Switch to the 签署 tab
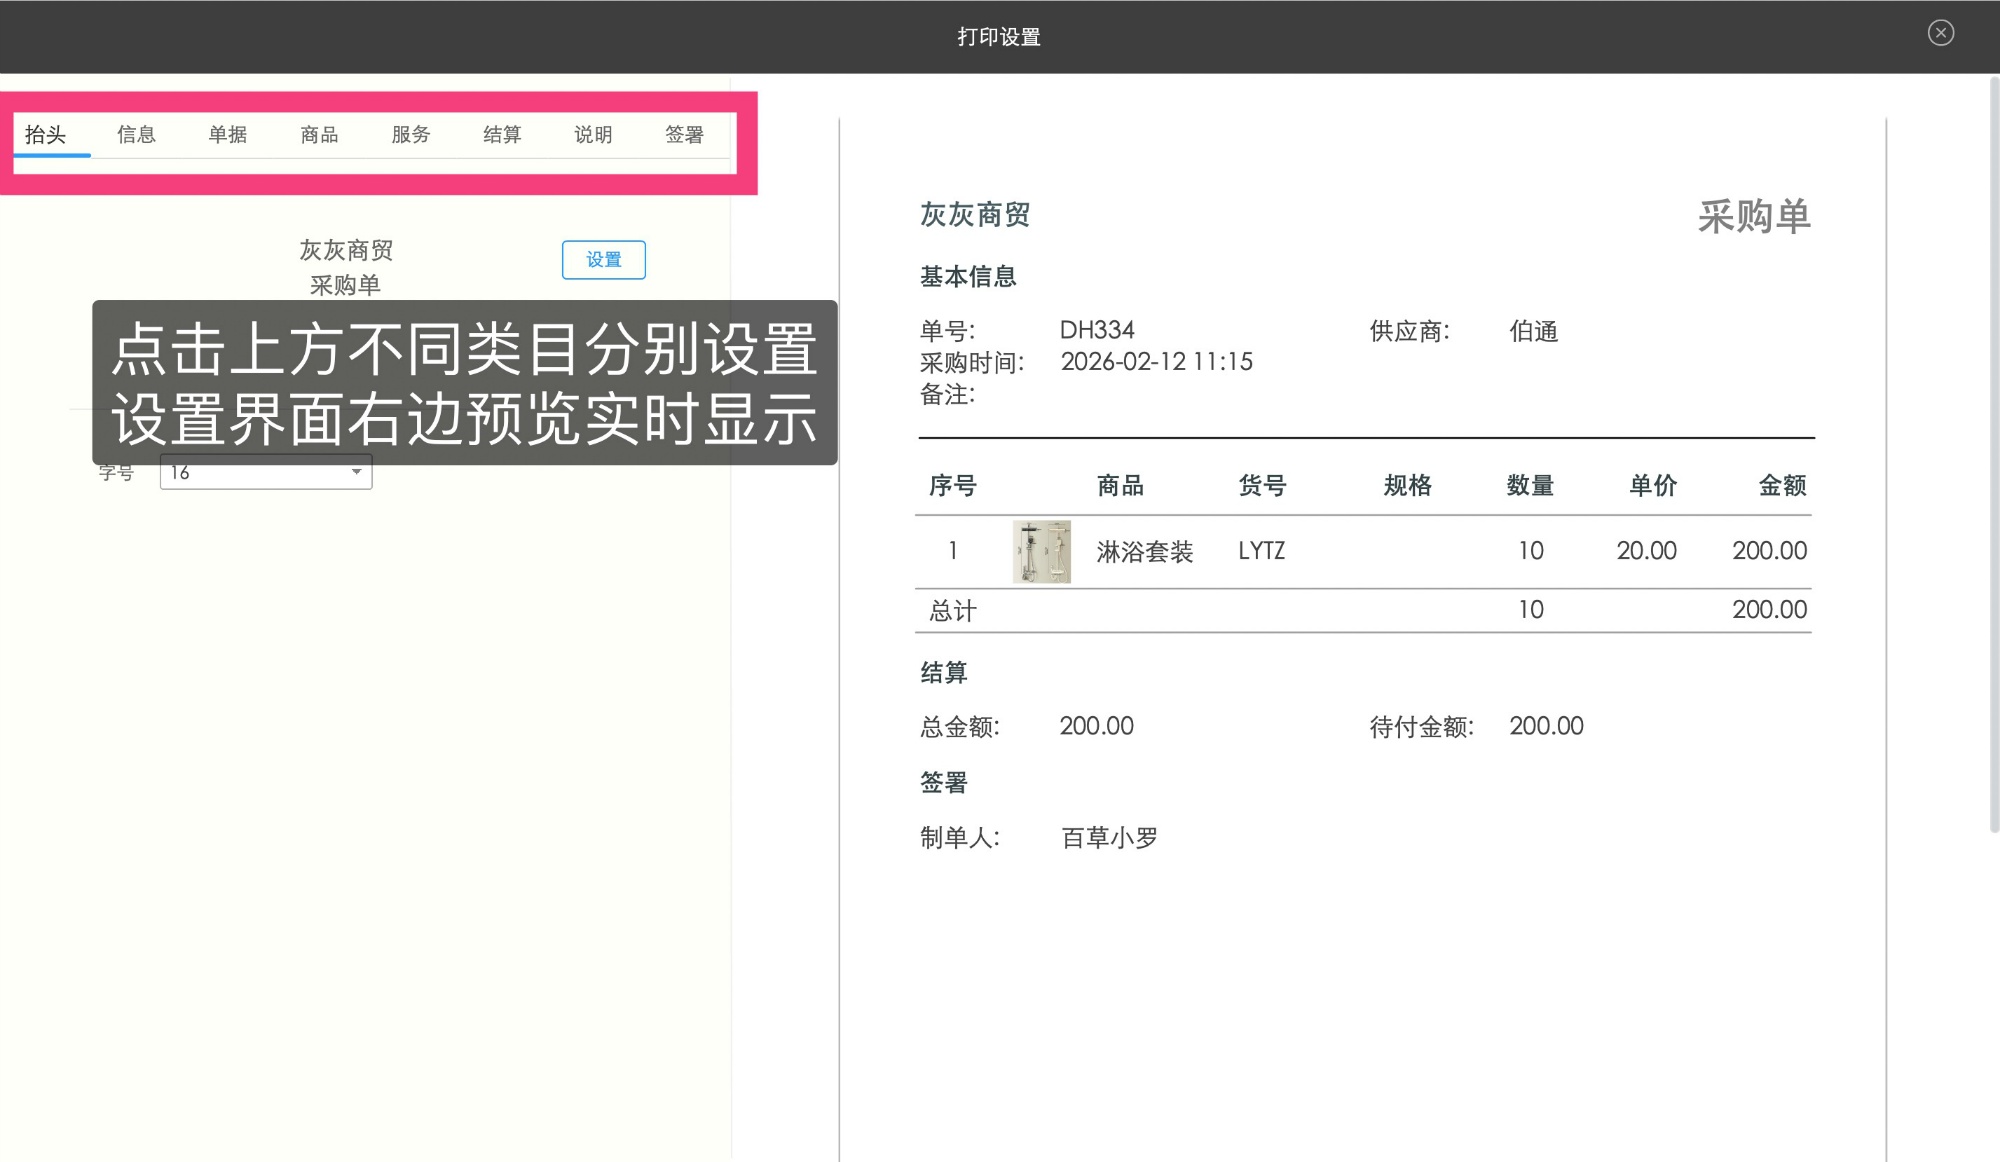This screenshot has width=2000, height=1162. (x=685, y=135)
